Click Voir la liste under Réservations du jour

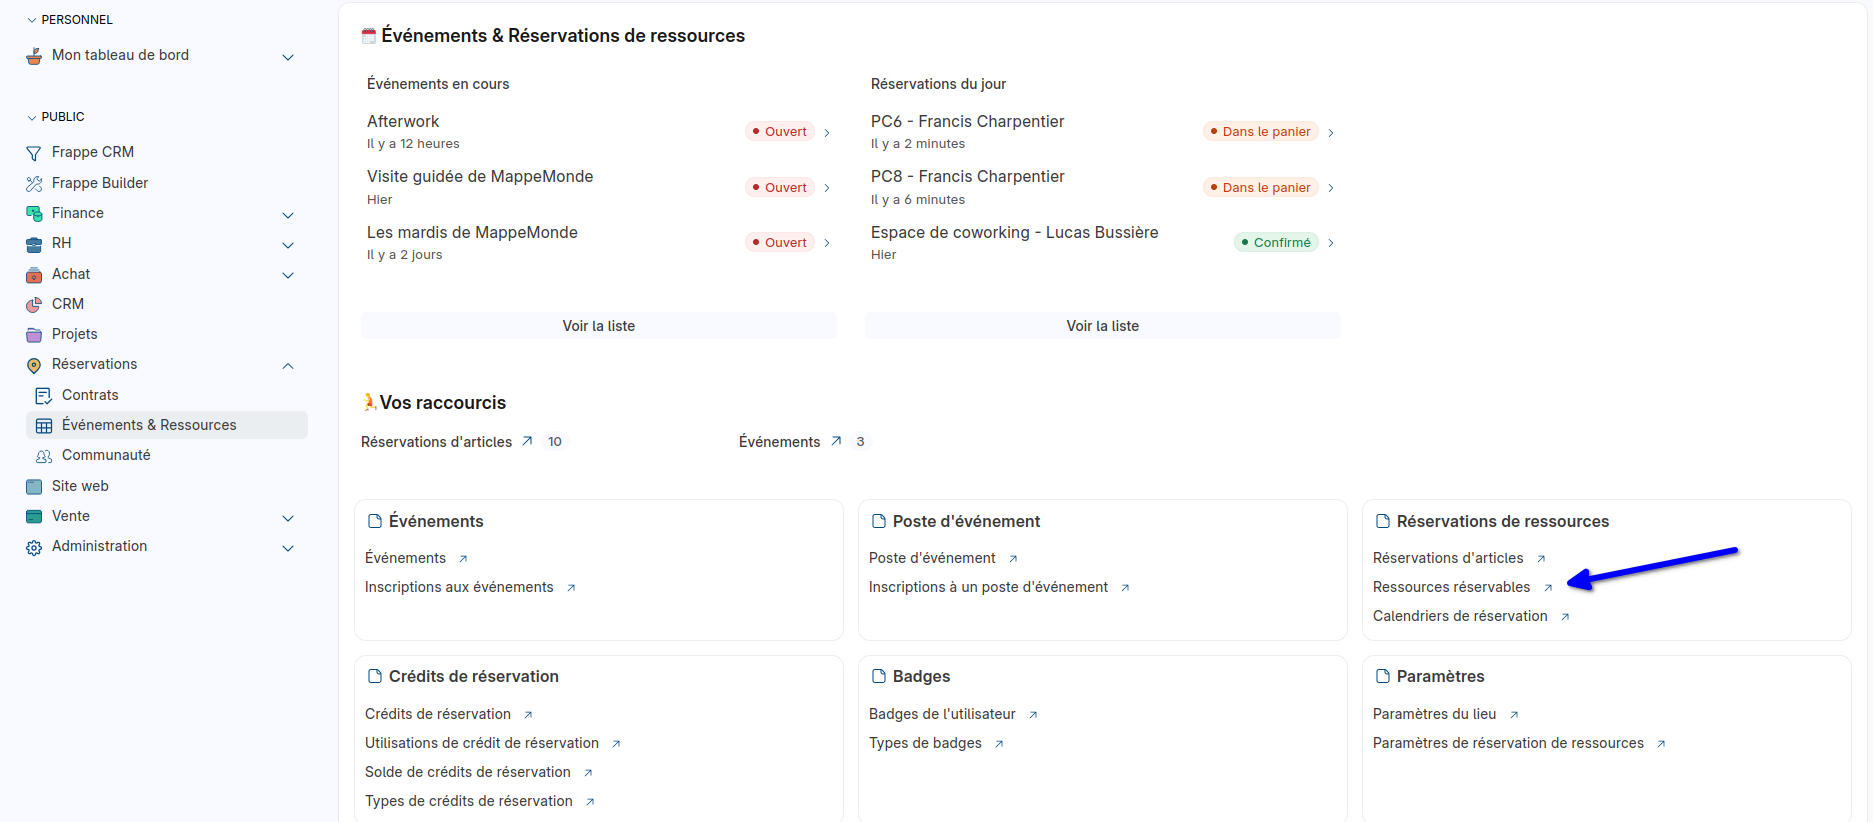(1102, 326)
